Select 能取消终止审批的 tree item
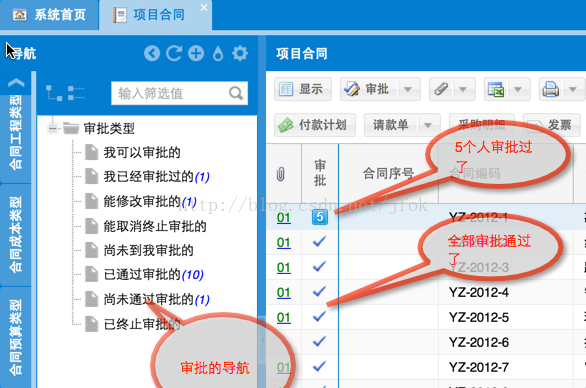This screenshot has width=586, height=388. (x=146, y=226)
